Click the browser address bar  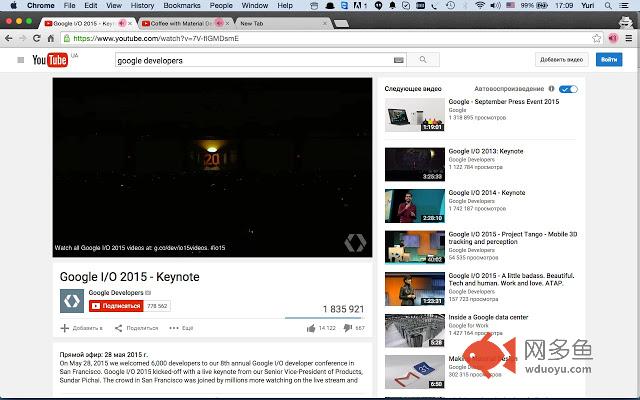331,38
